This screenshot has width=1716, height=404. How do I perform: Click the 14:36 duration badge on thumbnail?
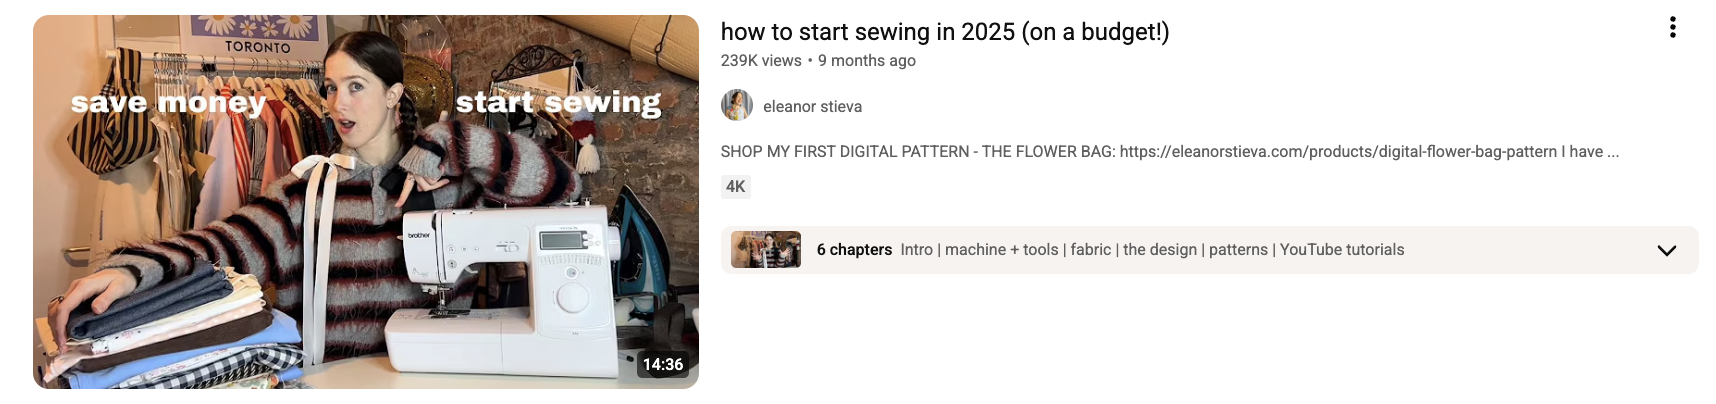[x=663, y=364]
